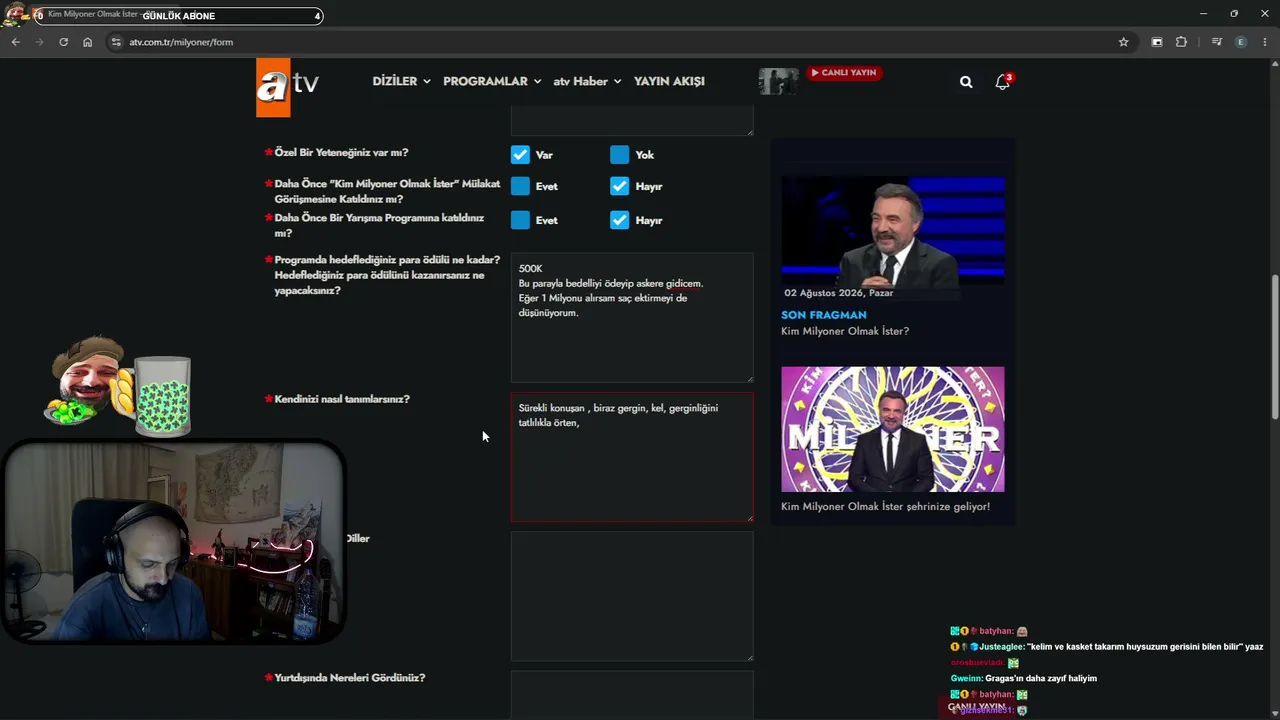Click the atv logo
Image resolution: width=1280 pixels, height=720 pixels.
[287, 88]
